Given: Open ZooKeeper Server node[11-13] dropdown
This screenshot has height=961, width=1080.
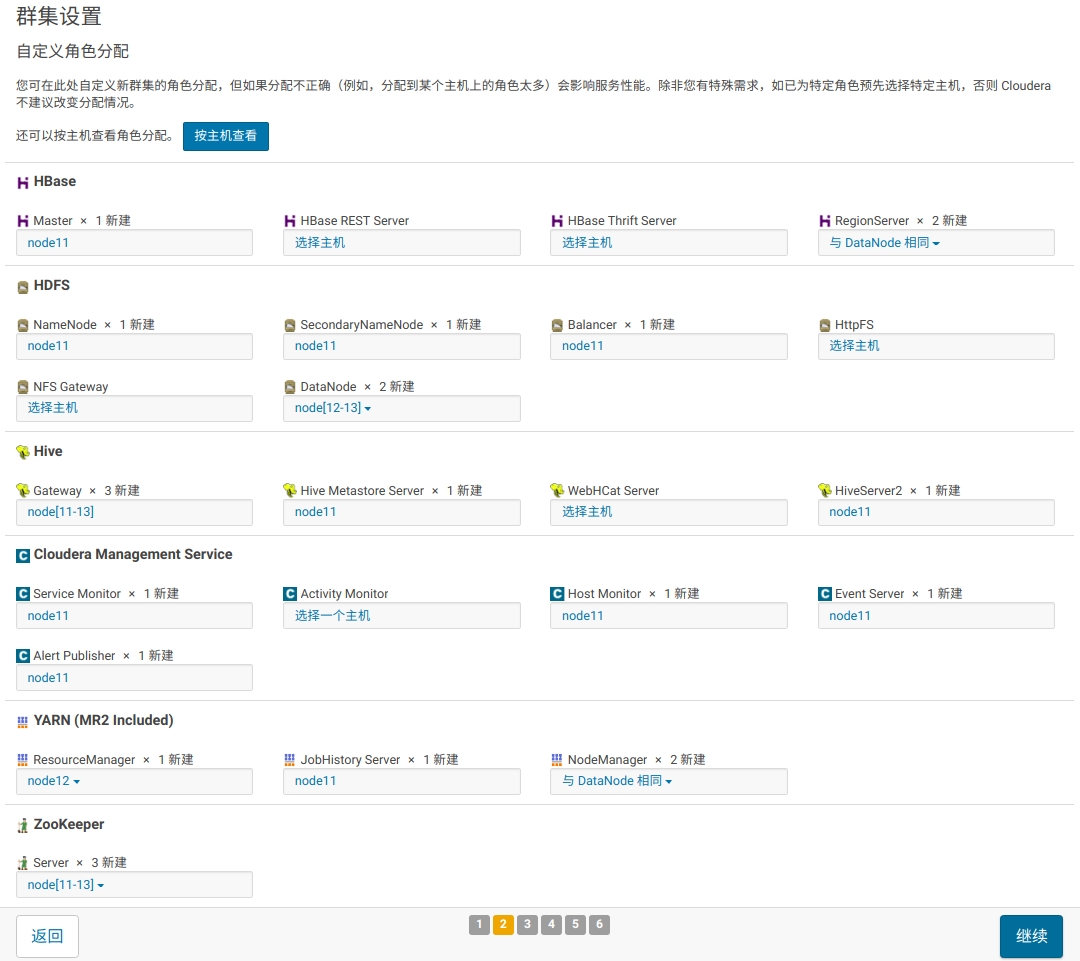Looking at the screenshot, I should (65, 885).
